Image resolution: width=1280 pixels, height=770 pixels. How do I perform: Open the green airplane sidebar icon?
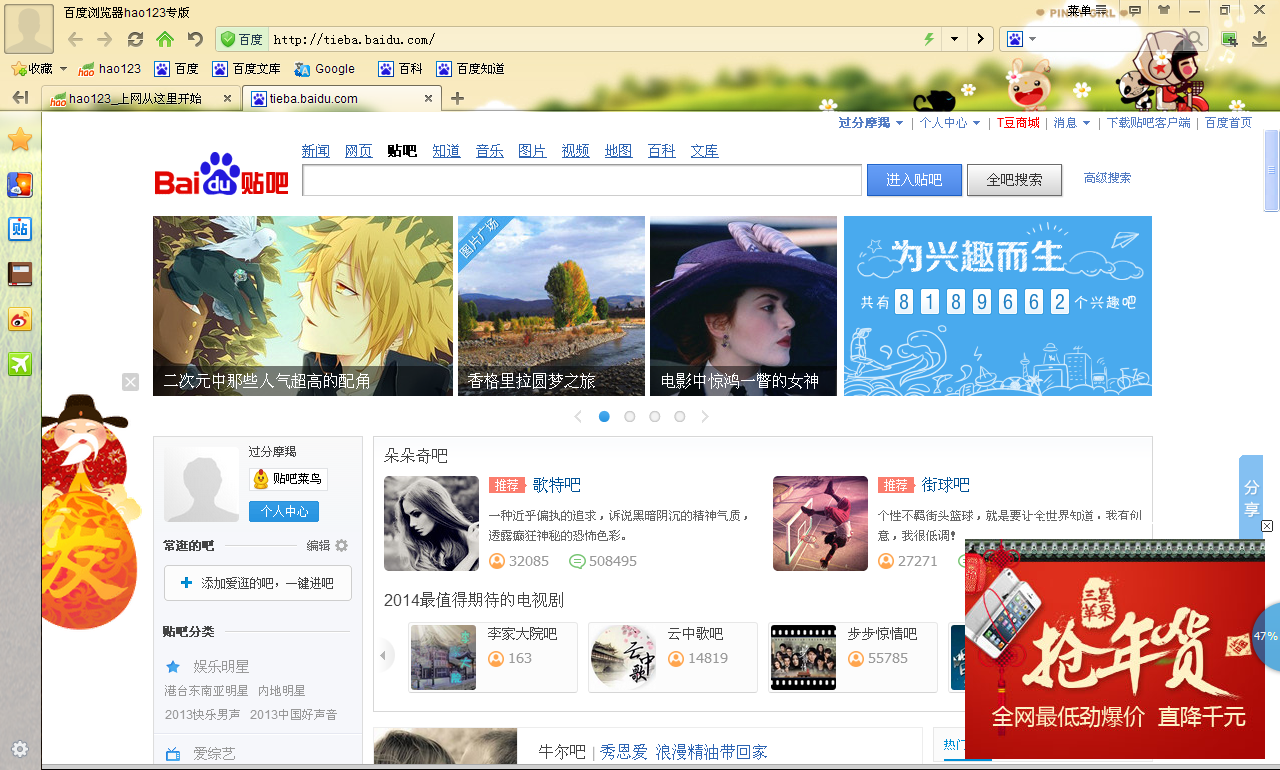pyautogui.click(x=20, y=364)
